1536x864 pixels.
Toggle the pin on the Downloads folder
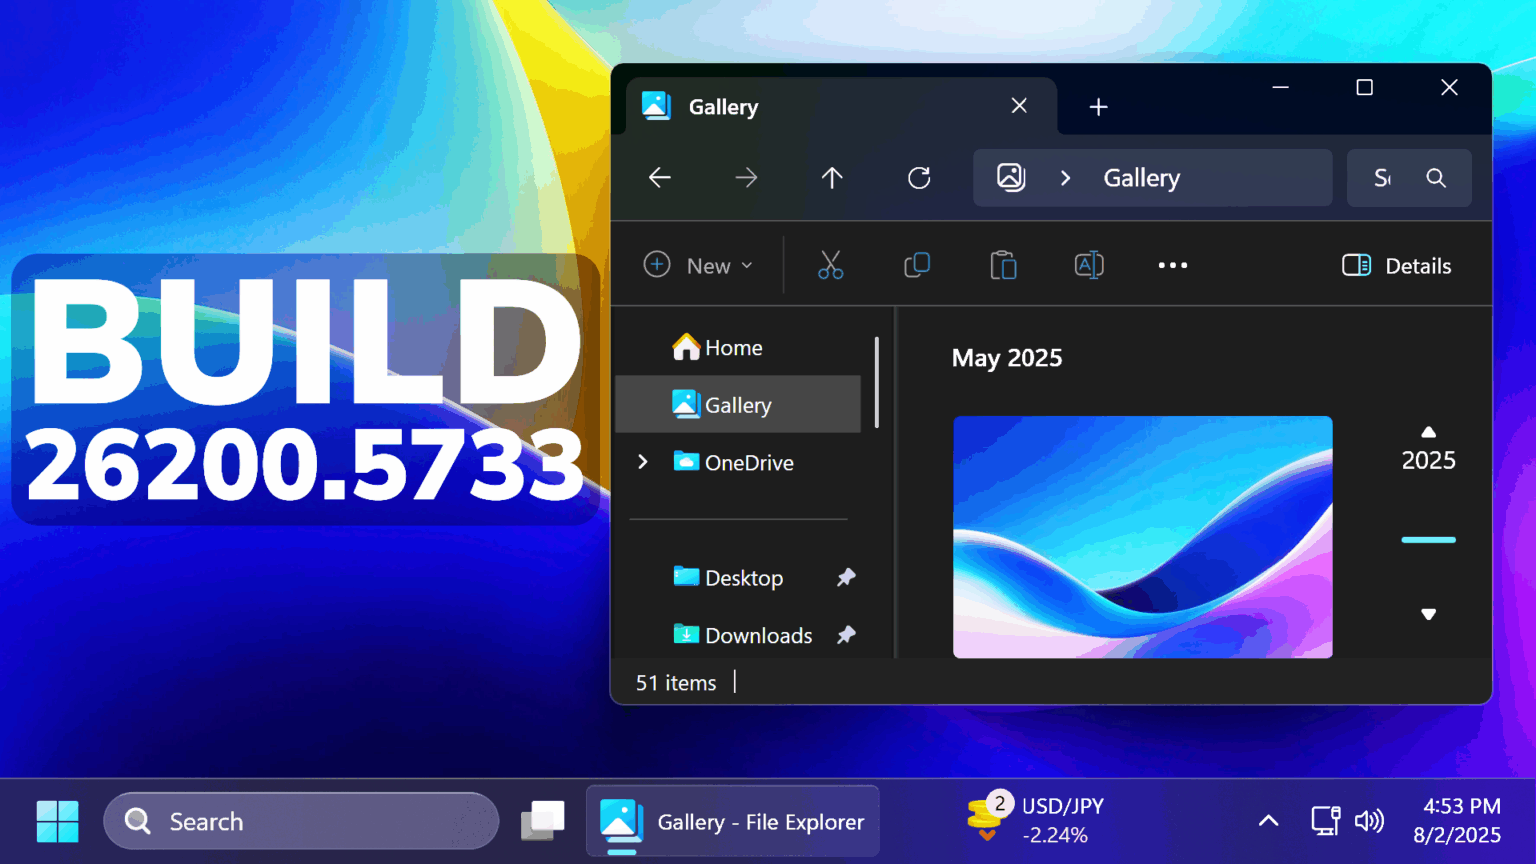tap(846, 635)
